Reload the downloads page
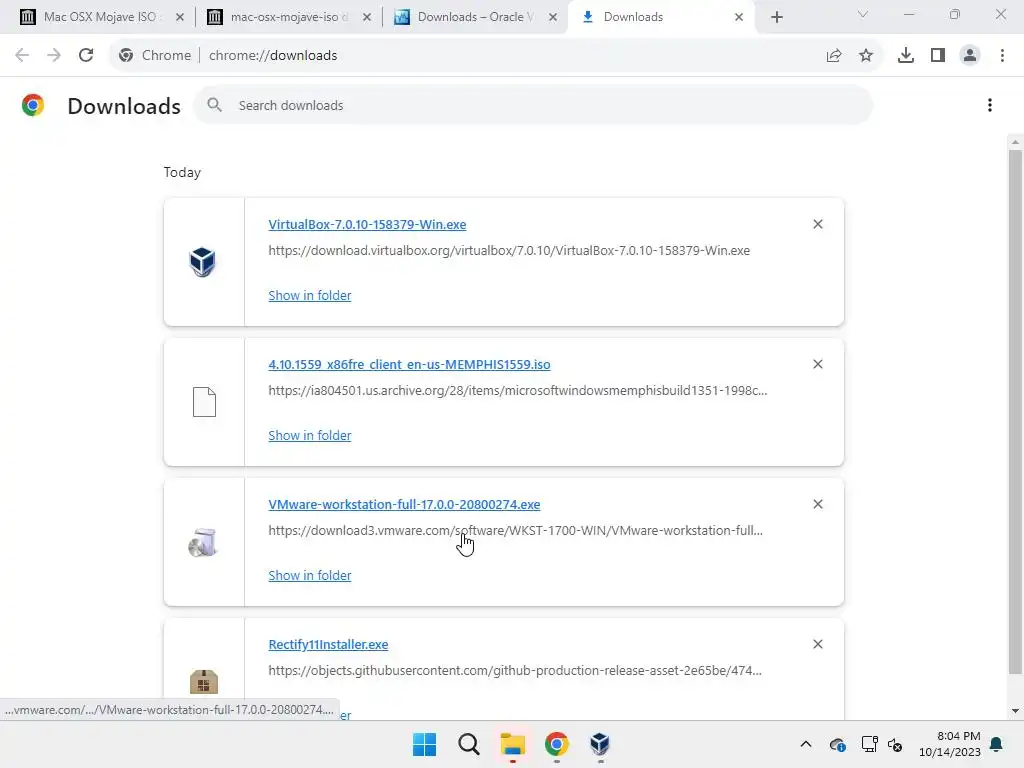1024x768 pixels. (x=86, y=56)
